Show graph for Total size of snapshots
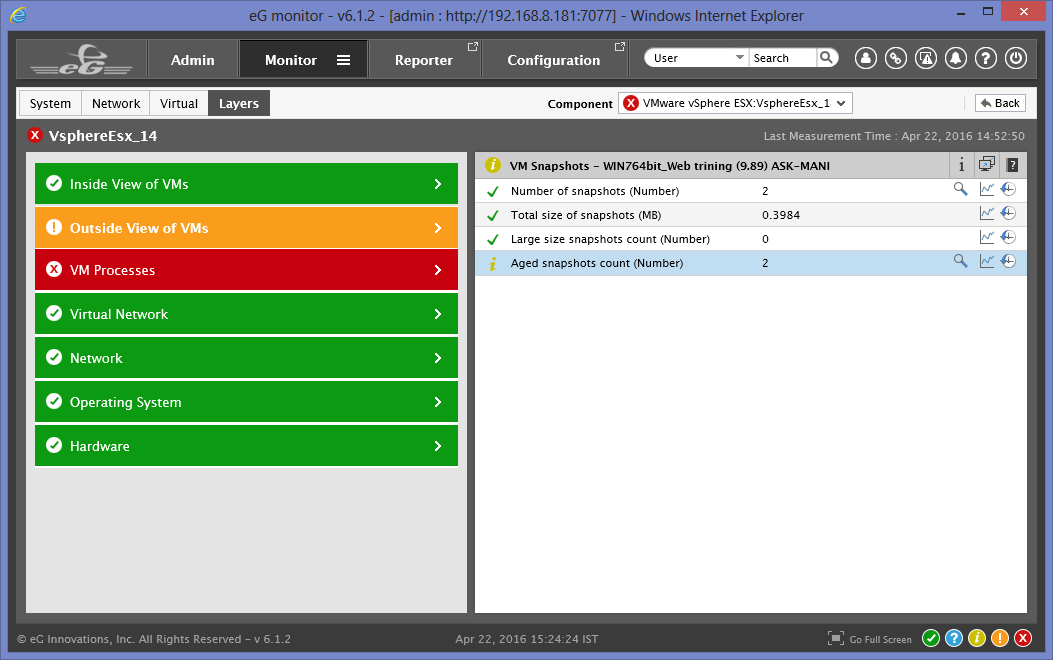This screenshot has width=1053, height=660. tap(987, 214)
